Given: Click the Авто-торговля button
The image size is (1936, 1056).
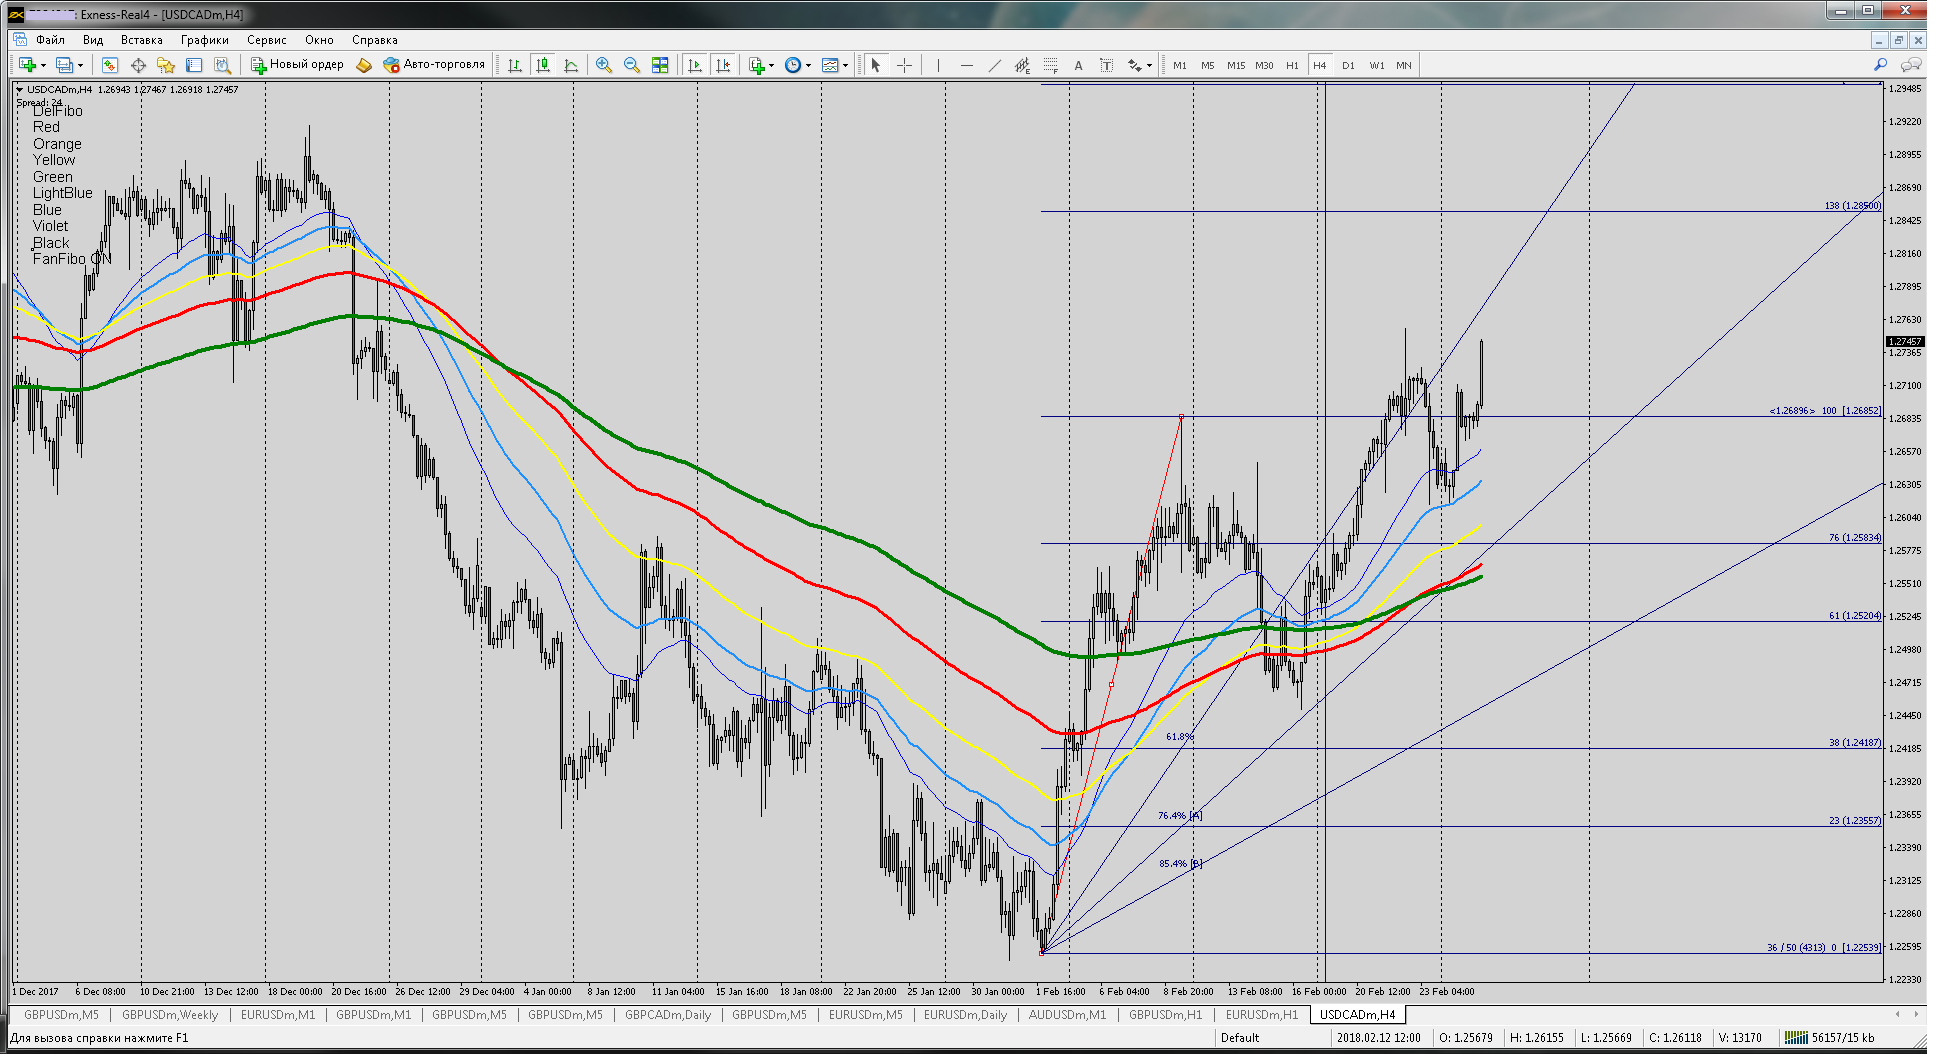Looking at the screenshot, I should point(434,65).
